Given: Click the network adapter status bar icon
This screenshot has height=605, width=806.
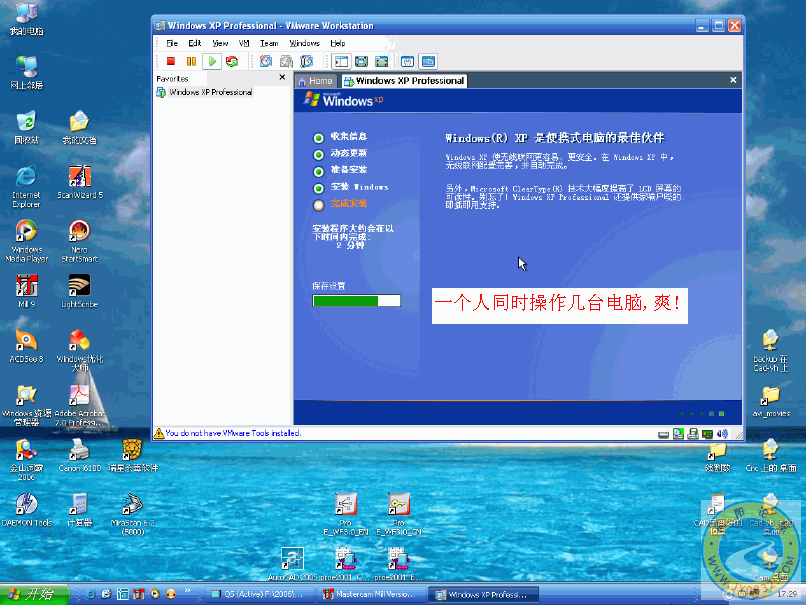Looking at the screenshot, I should 708,434.
